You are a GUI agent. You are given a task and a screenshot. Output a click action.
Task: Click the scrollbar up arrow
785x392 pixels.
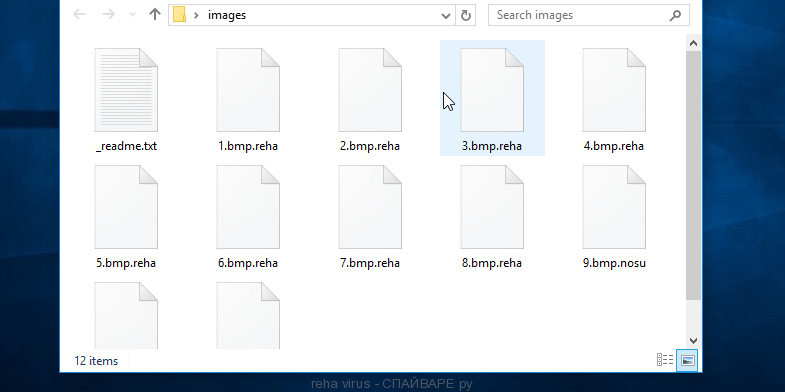pyautogui.click(x=693, y=44)
